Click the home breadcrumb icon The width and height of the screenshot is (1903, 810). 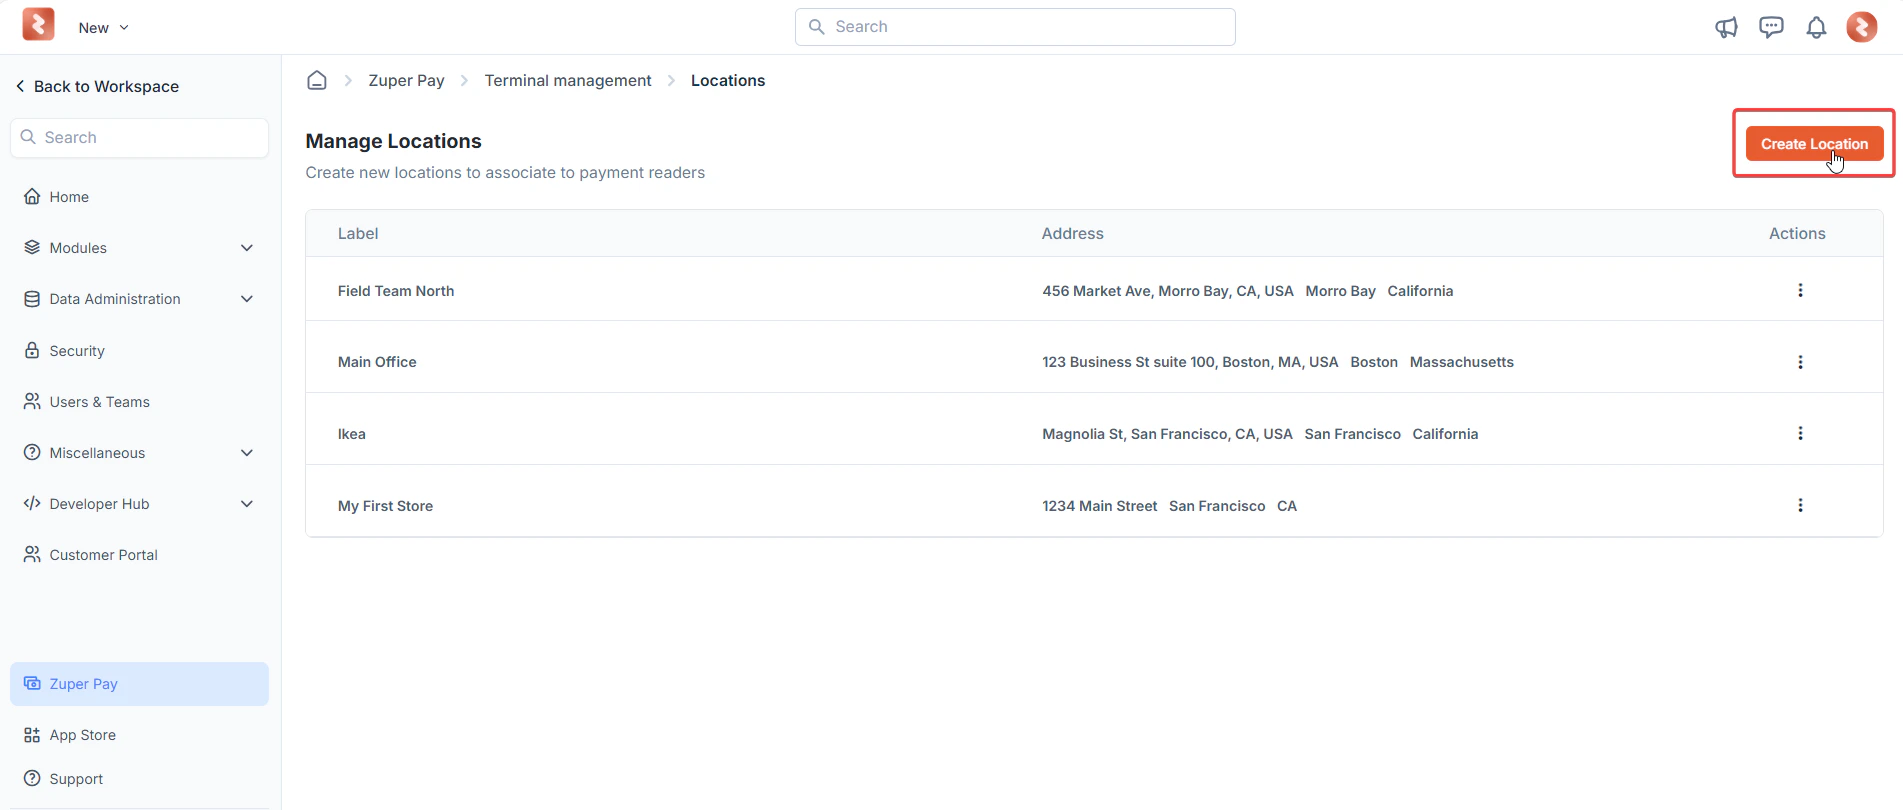point(317,80)
